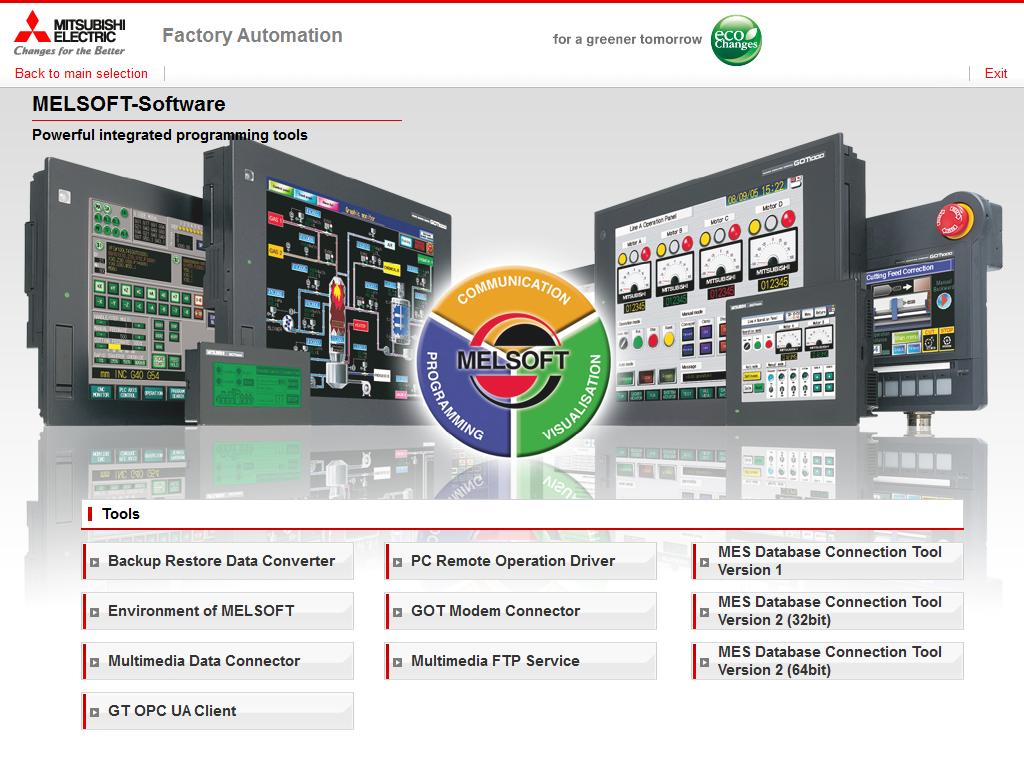Click the Factory Automation title text
Screen dimensions: 1024x768
coord(252,35)
